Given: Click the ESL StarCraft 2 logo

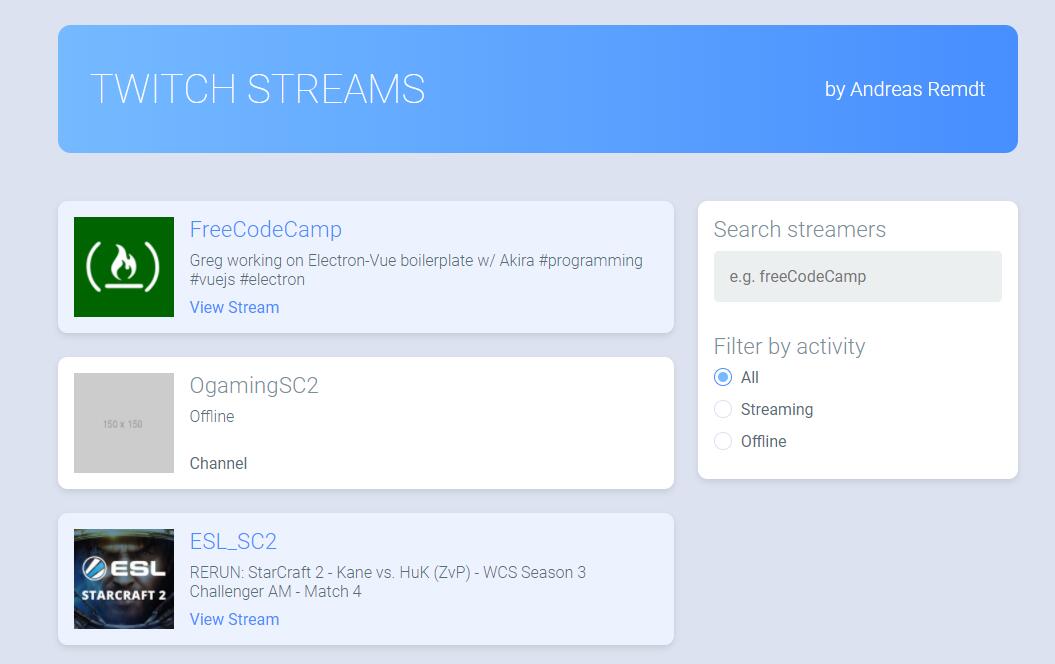Looking at the screenshot, I should [124, 579].
